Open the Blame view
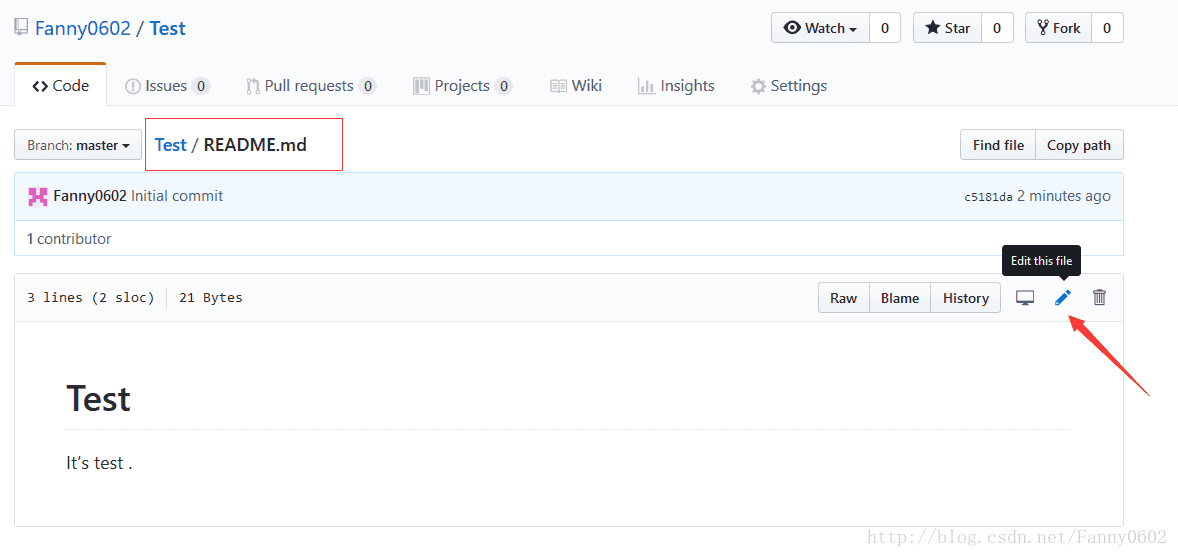1178x557 pixels. point(900,298)
